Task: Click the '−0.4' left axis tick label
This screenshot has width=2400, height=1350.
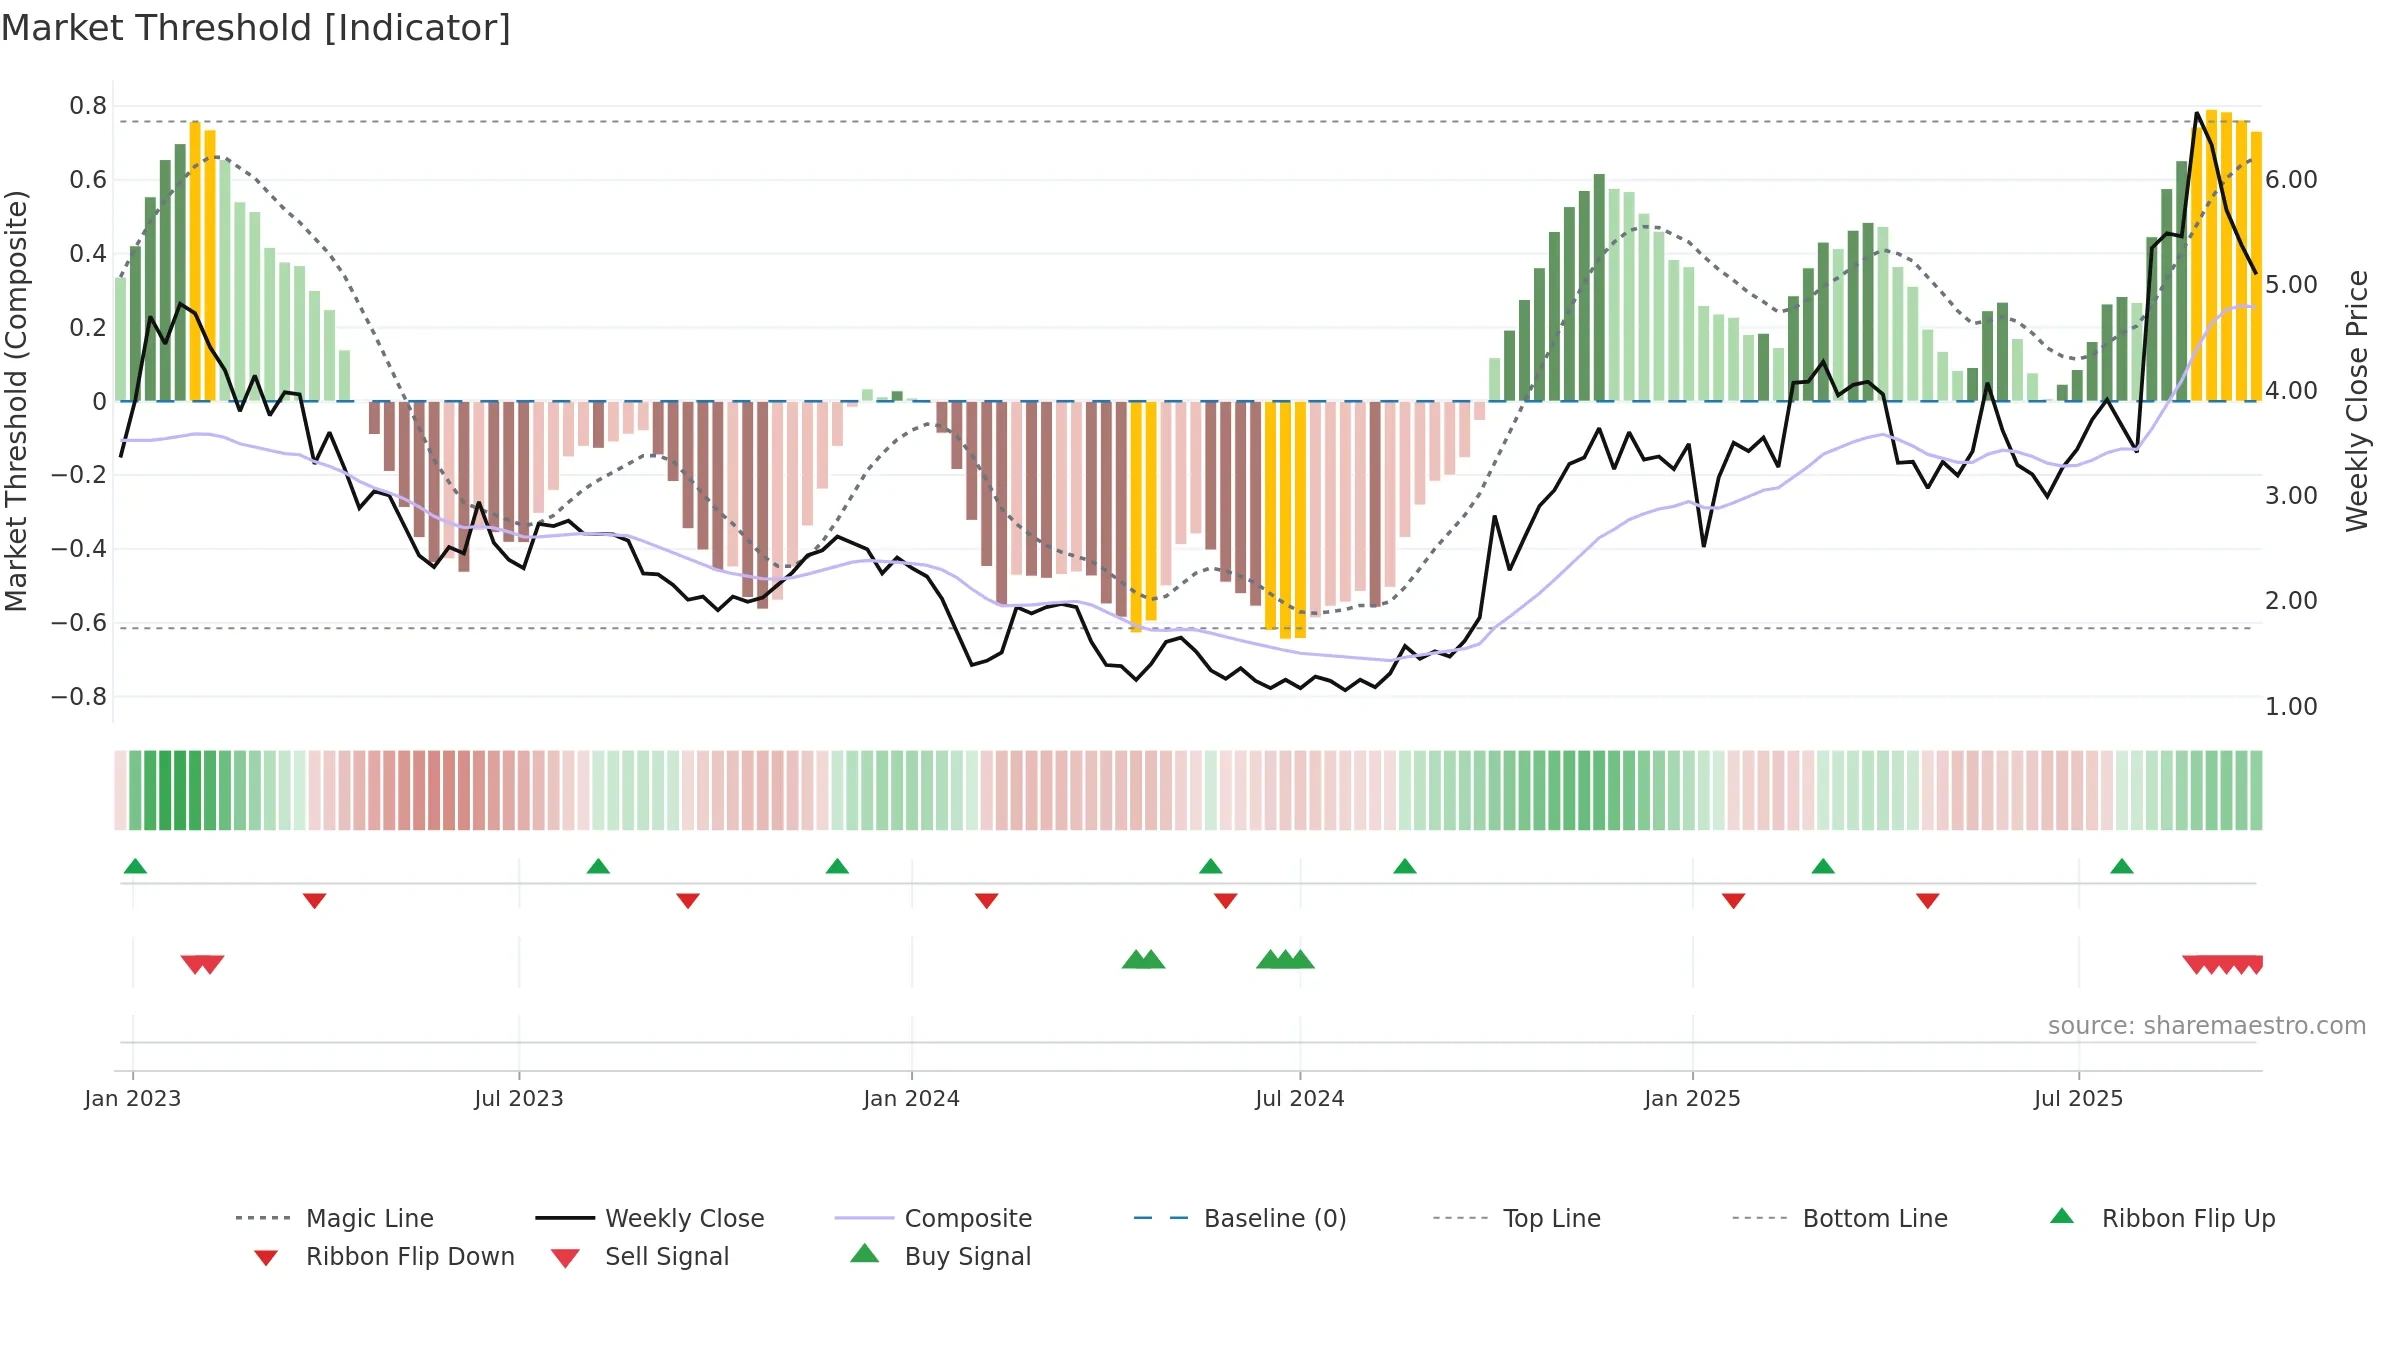Action: click(79, 549)
